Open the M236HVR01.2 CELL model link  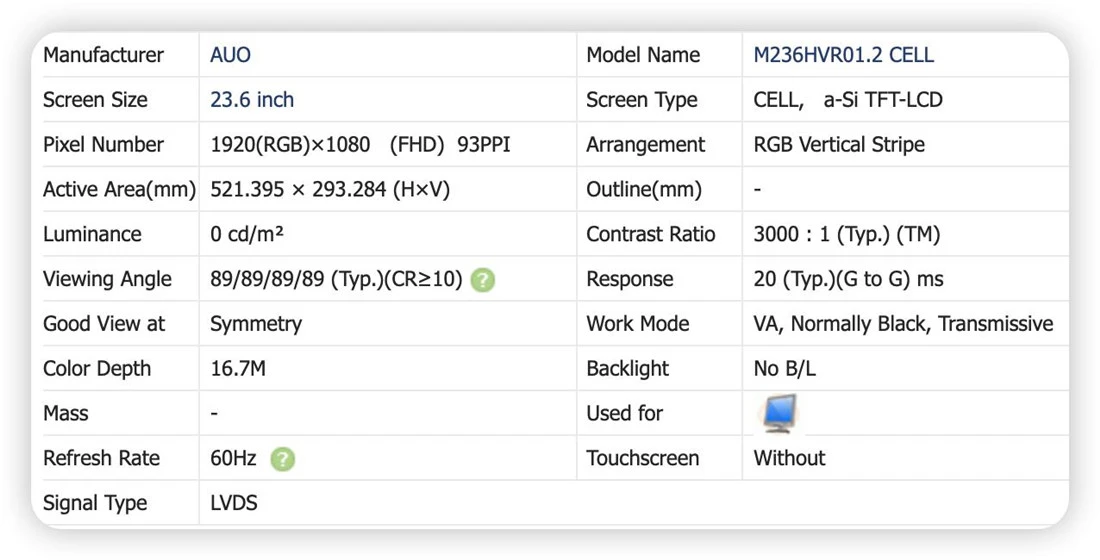point(843,55)
